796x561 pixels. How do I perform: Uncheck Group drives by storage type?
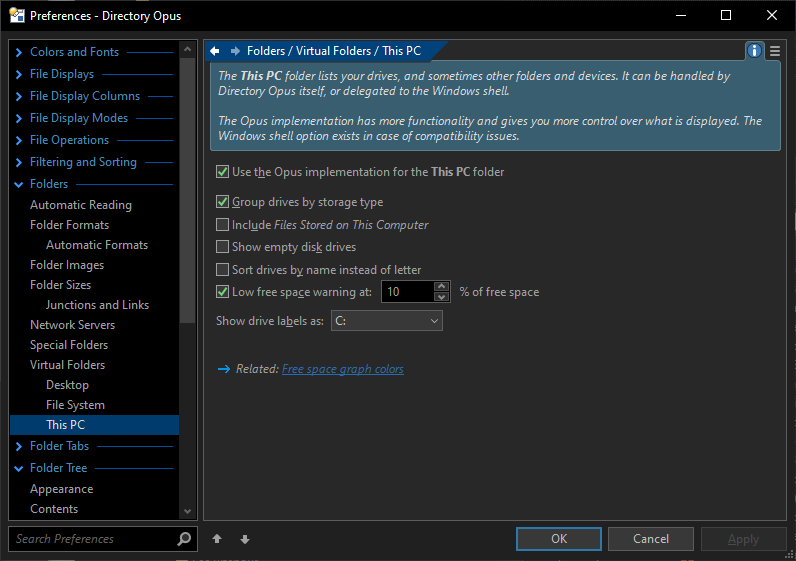pos(222,202)
